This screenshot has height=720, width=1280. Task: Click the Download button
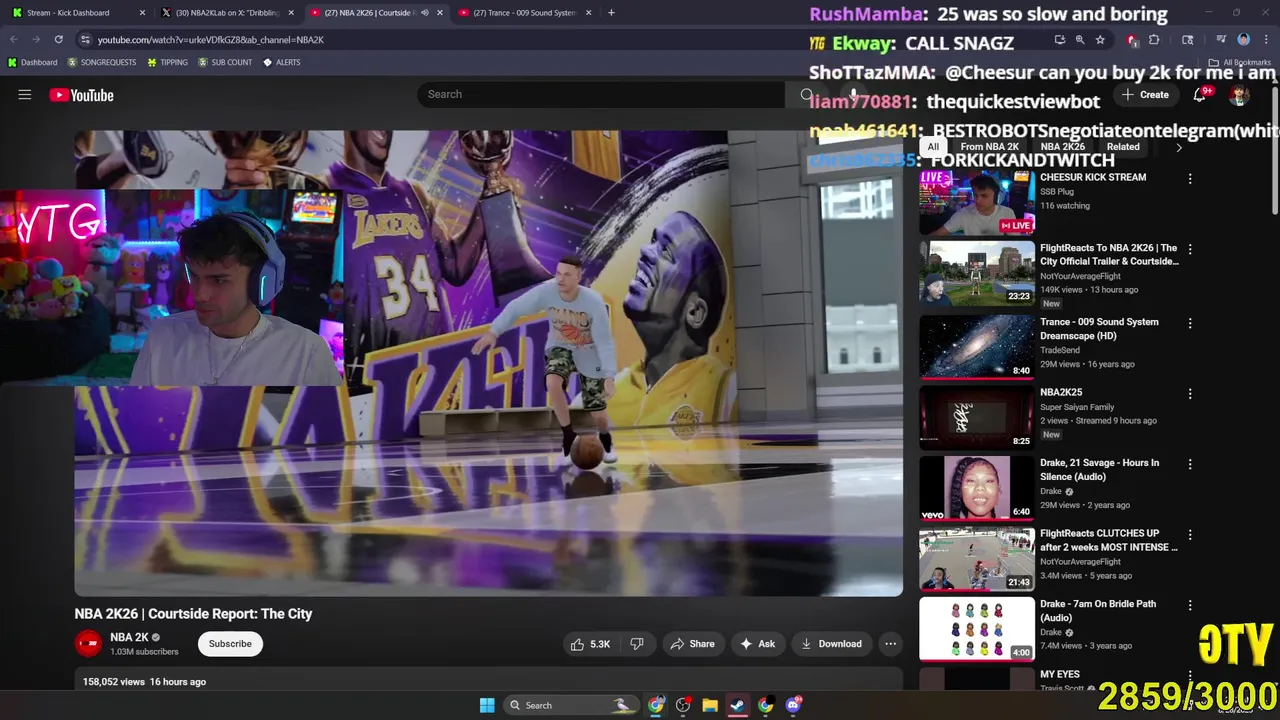pos(831,644)
